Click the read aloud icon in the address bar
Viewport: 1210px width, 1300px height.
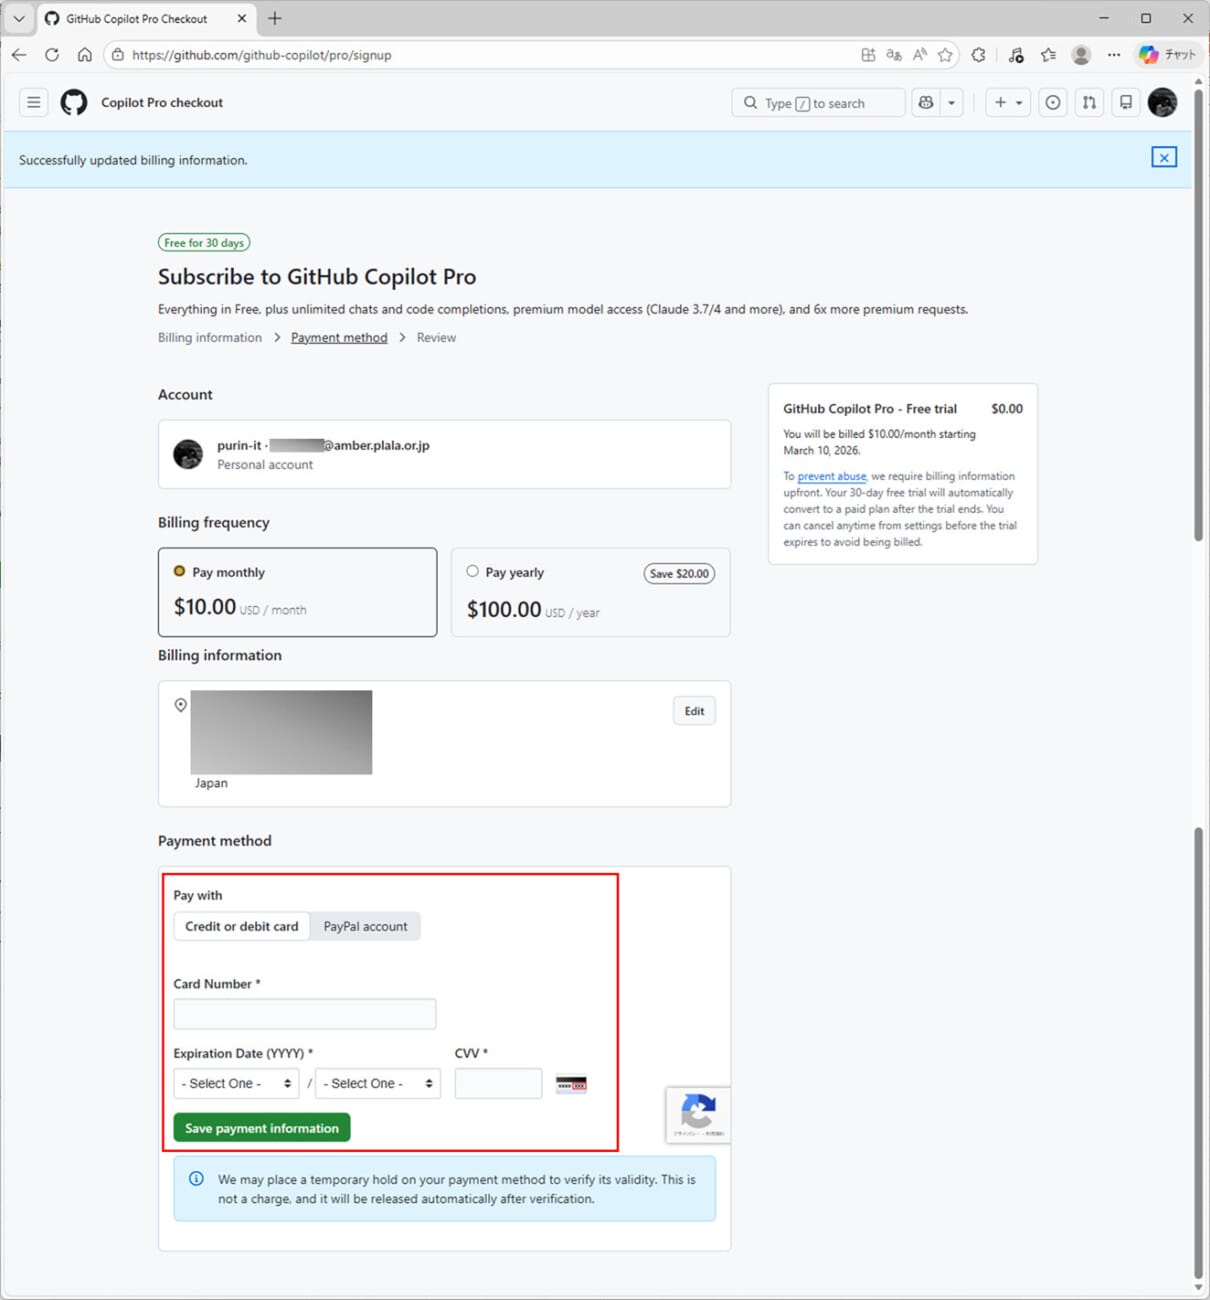[918, 55]
